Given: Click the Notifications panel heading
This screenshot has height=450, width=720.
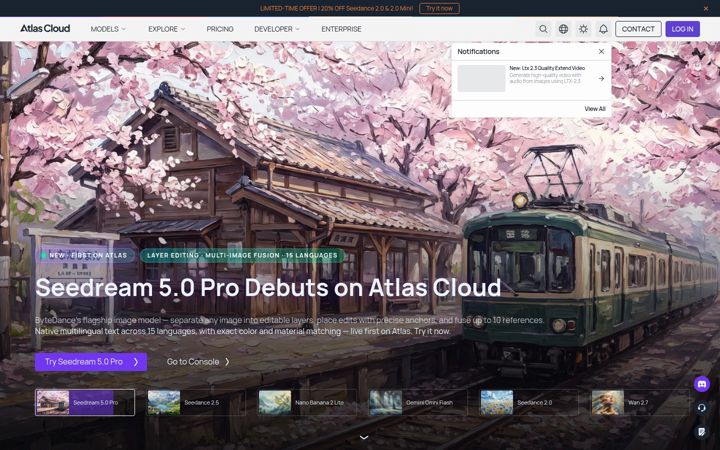Looking at the screenshot, I should pyautogui.click(x=478, y=51).
